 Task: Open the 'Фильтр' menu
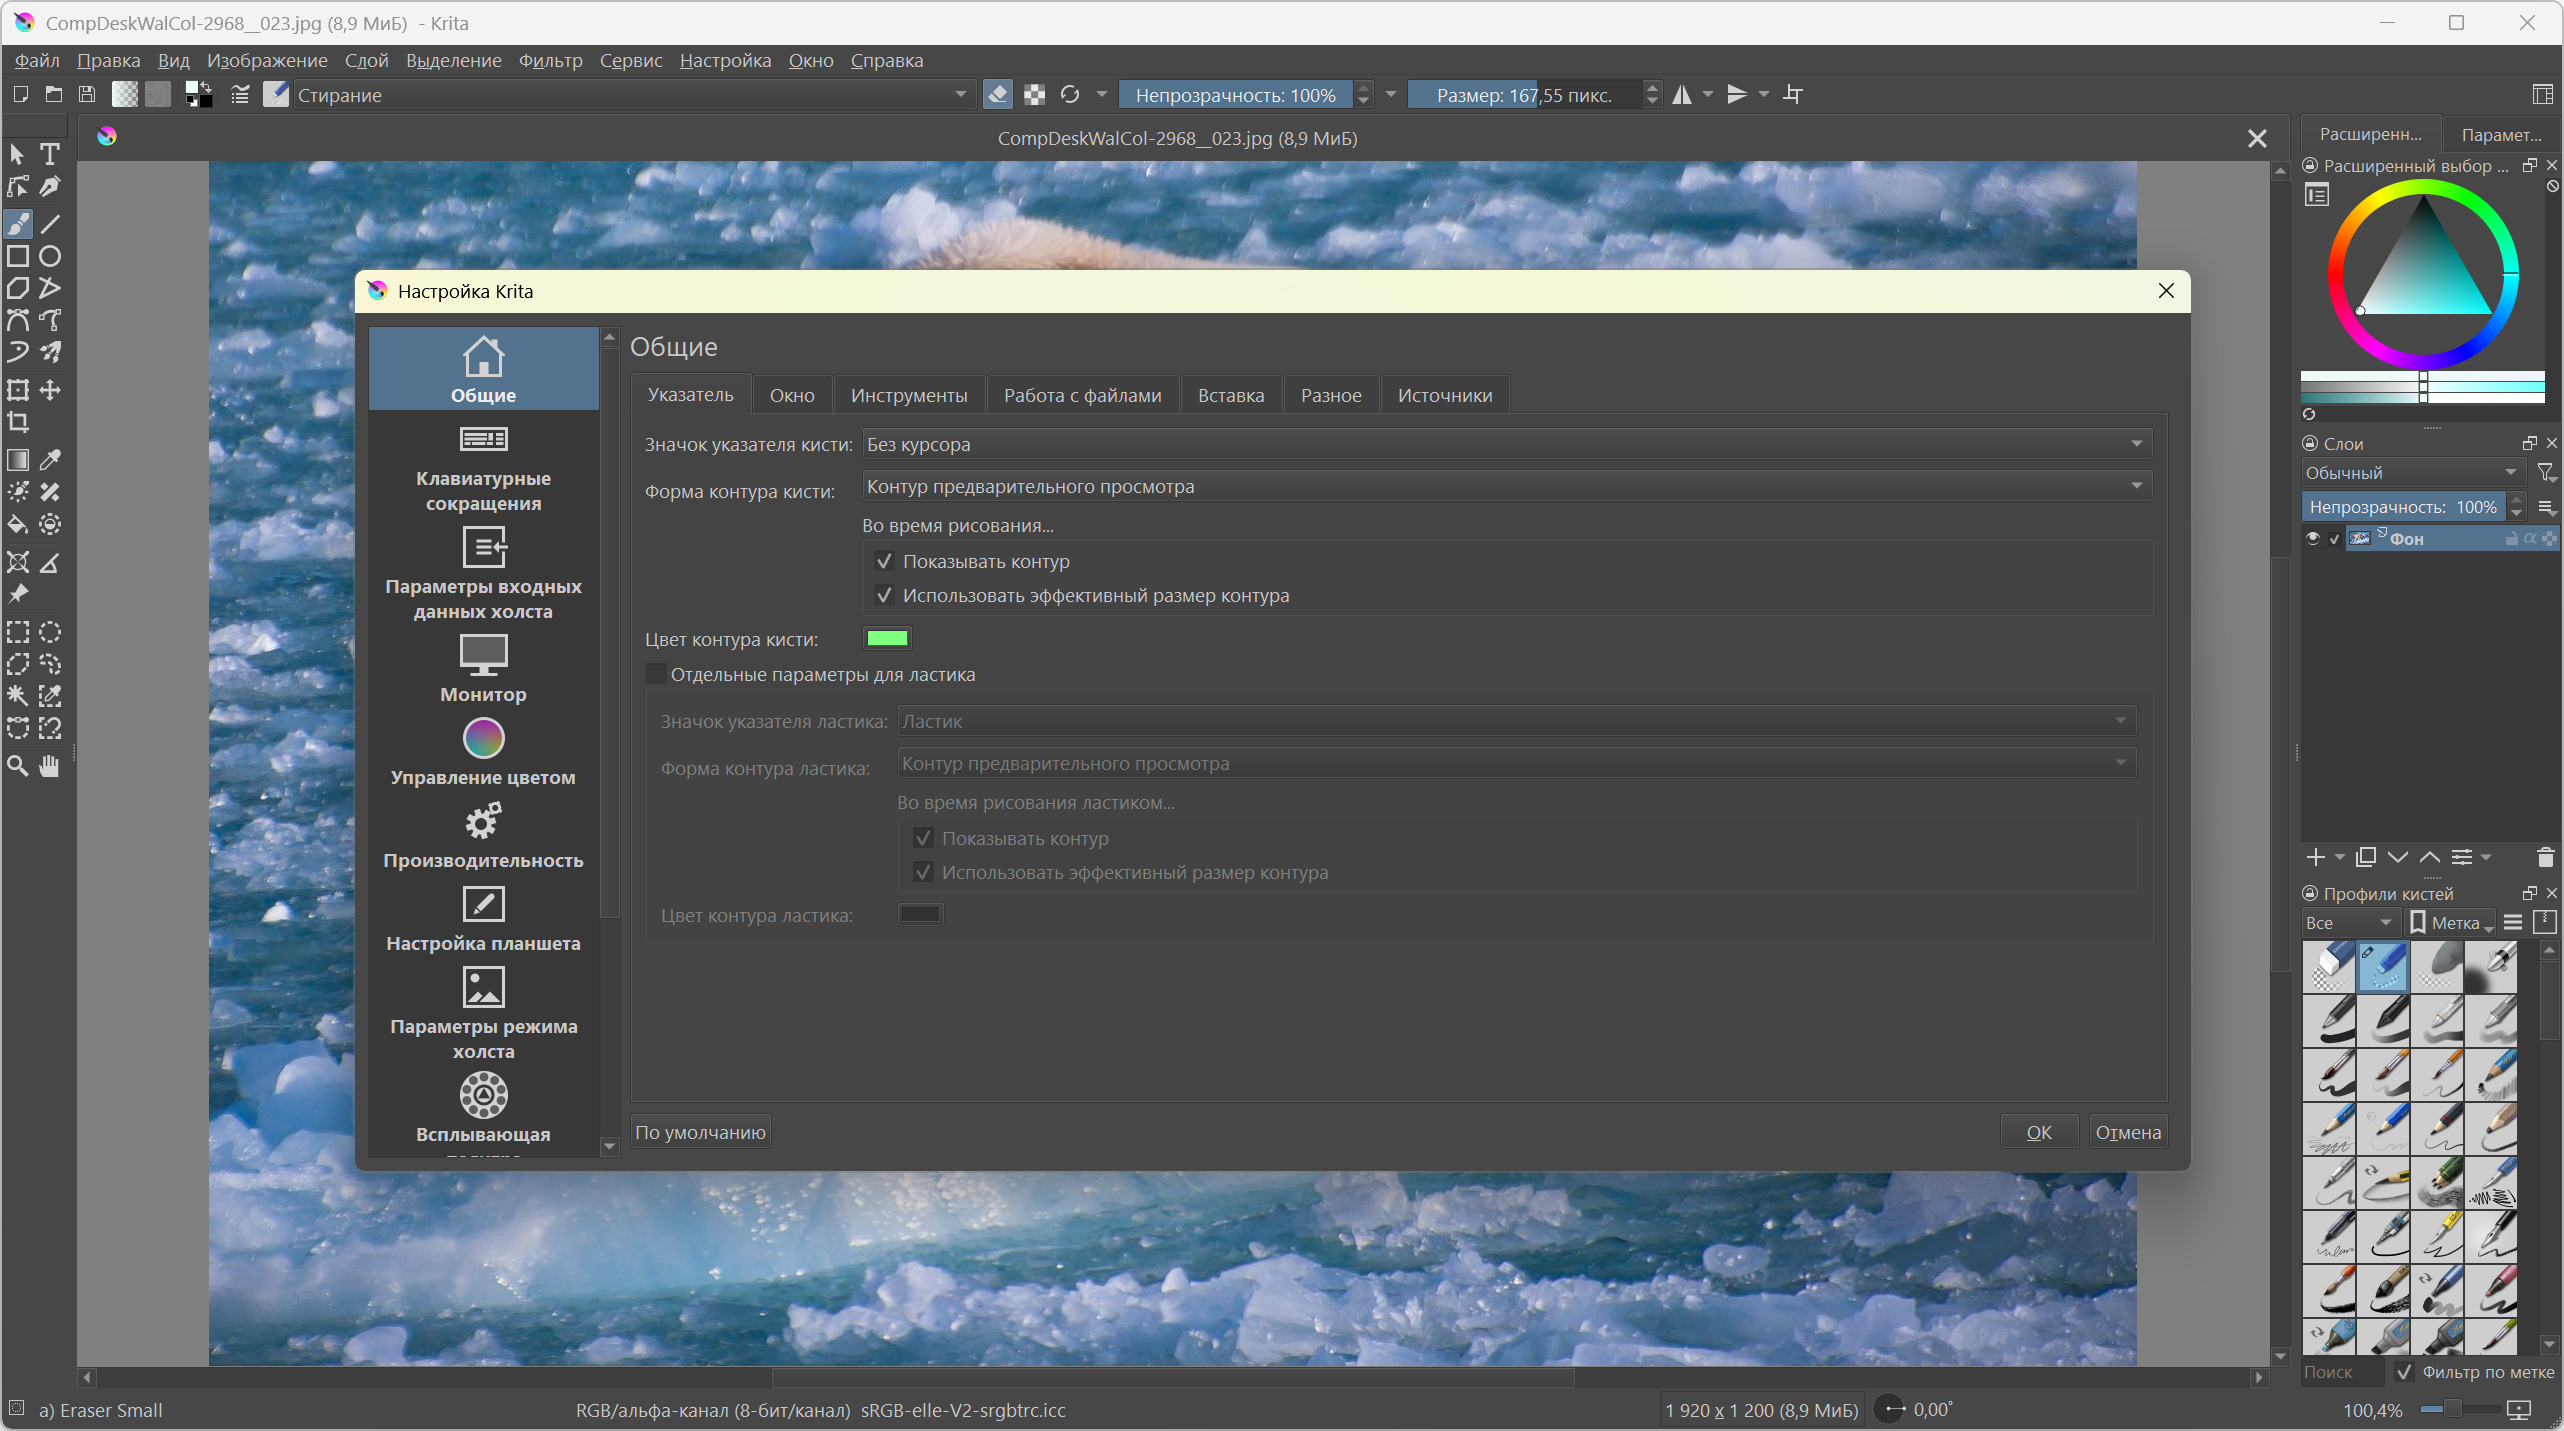point(550,60)
